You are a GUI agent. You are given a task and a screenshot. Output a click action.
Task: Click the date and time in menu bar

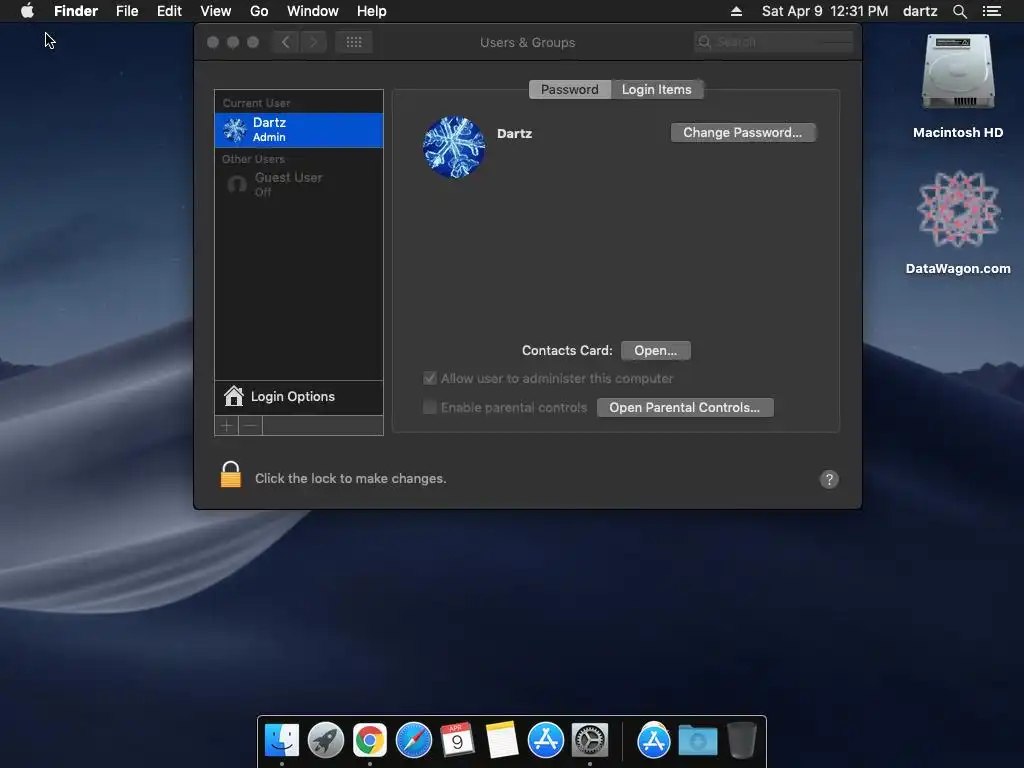825,11
